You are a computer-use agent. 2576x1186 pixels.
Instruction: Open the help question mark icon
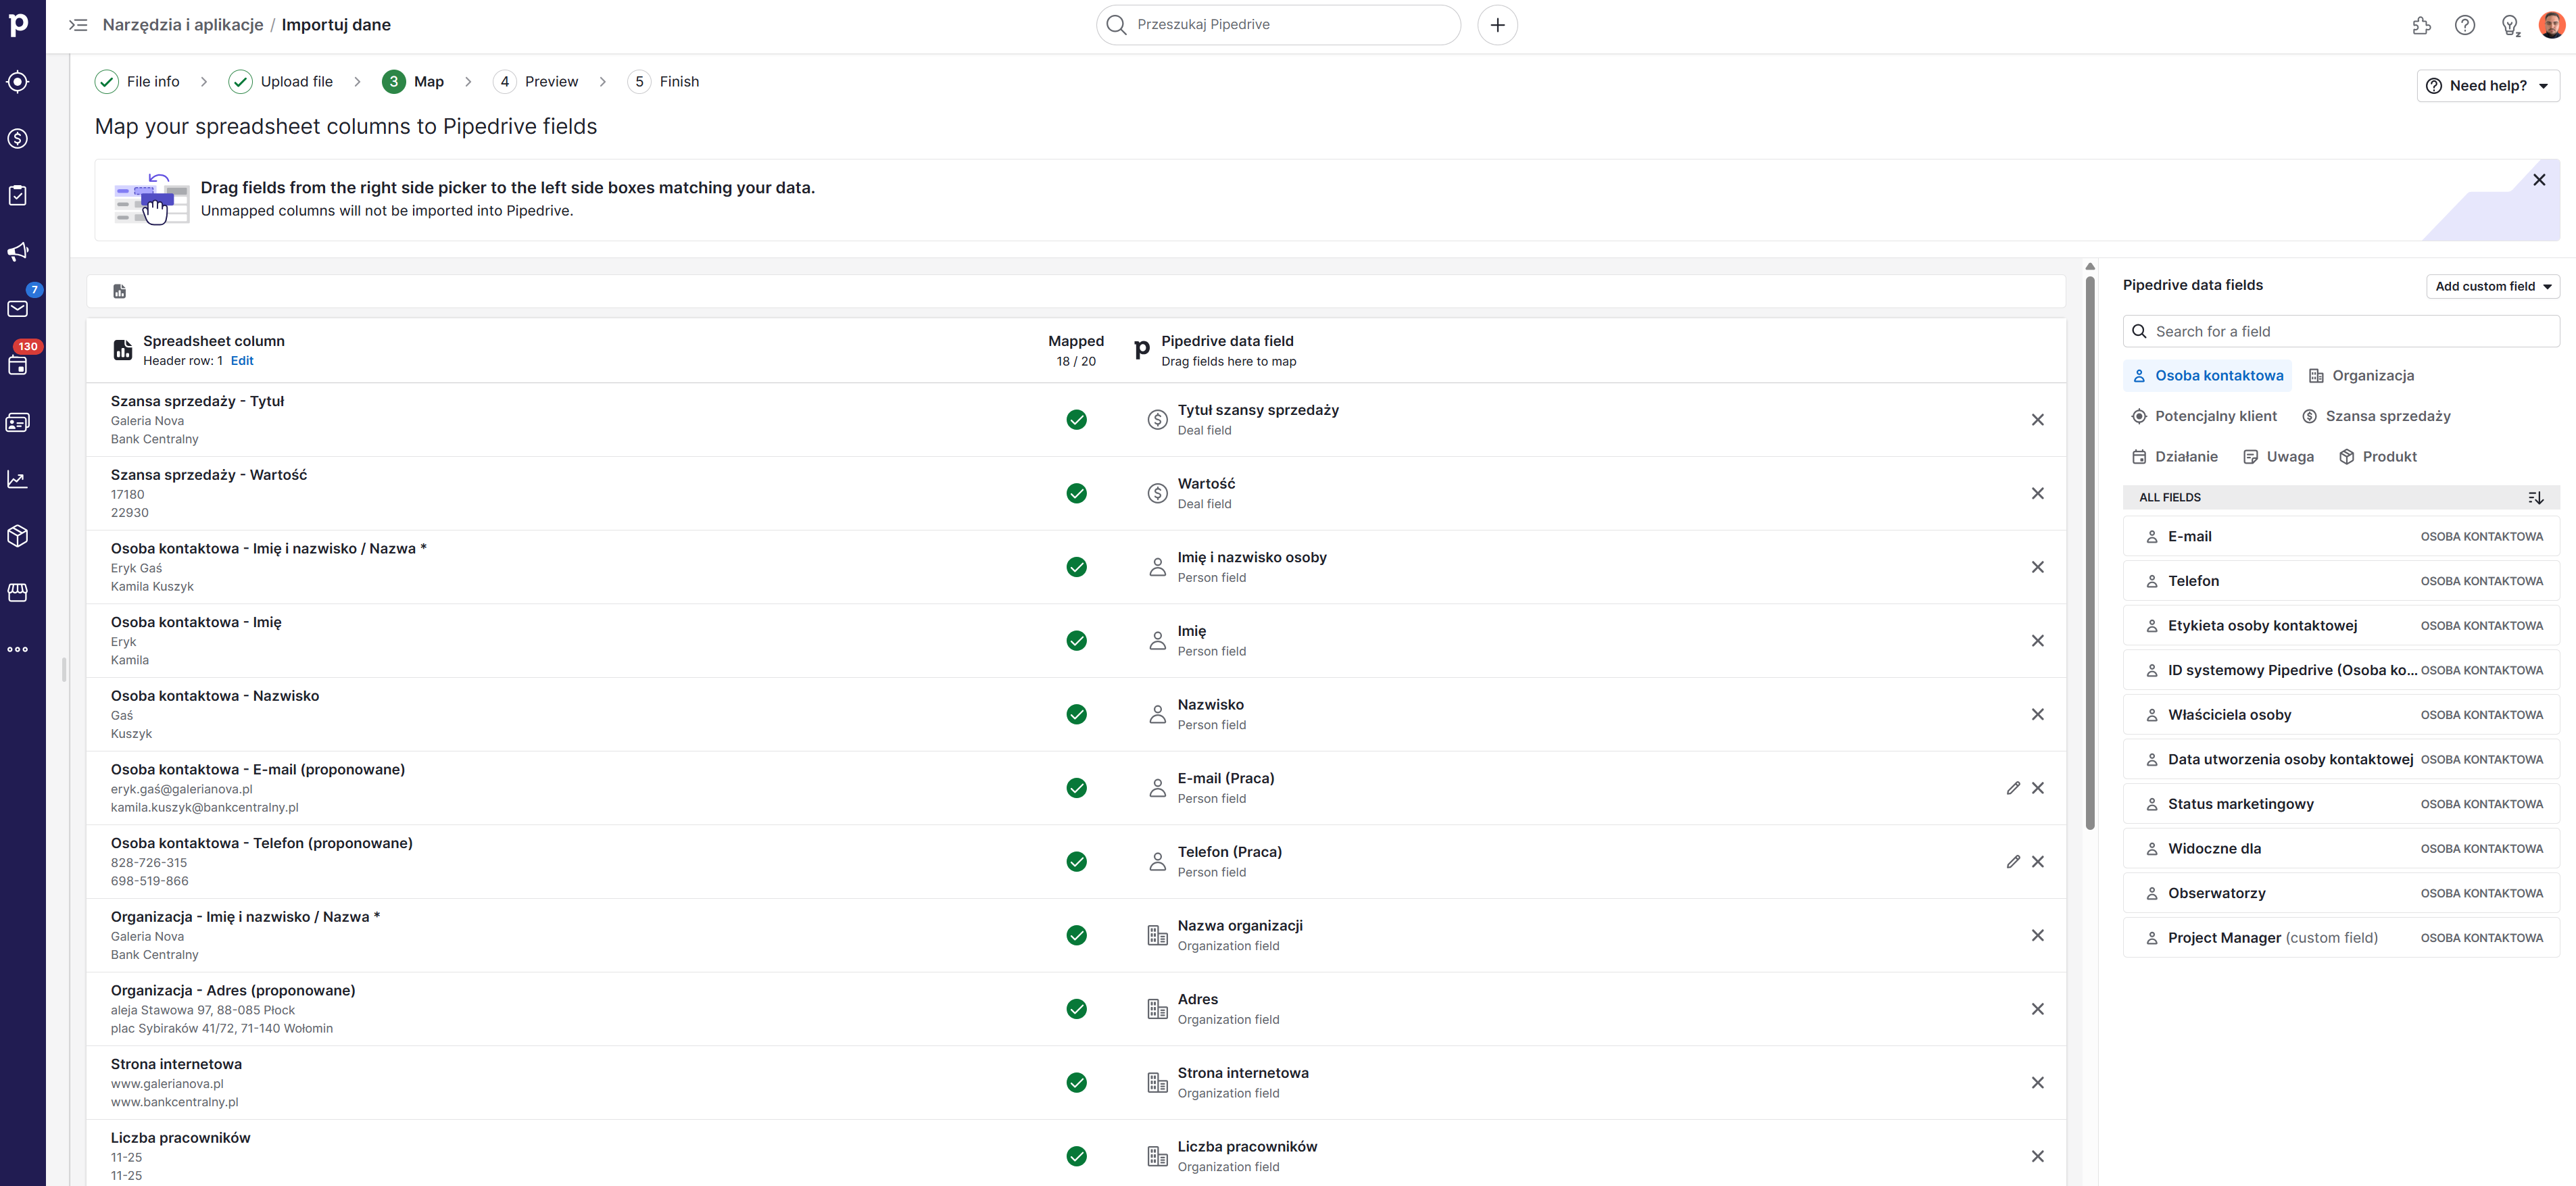(x=2465, y=26)
